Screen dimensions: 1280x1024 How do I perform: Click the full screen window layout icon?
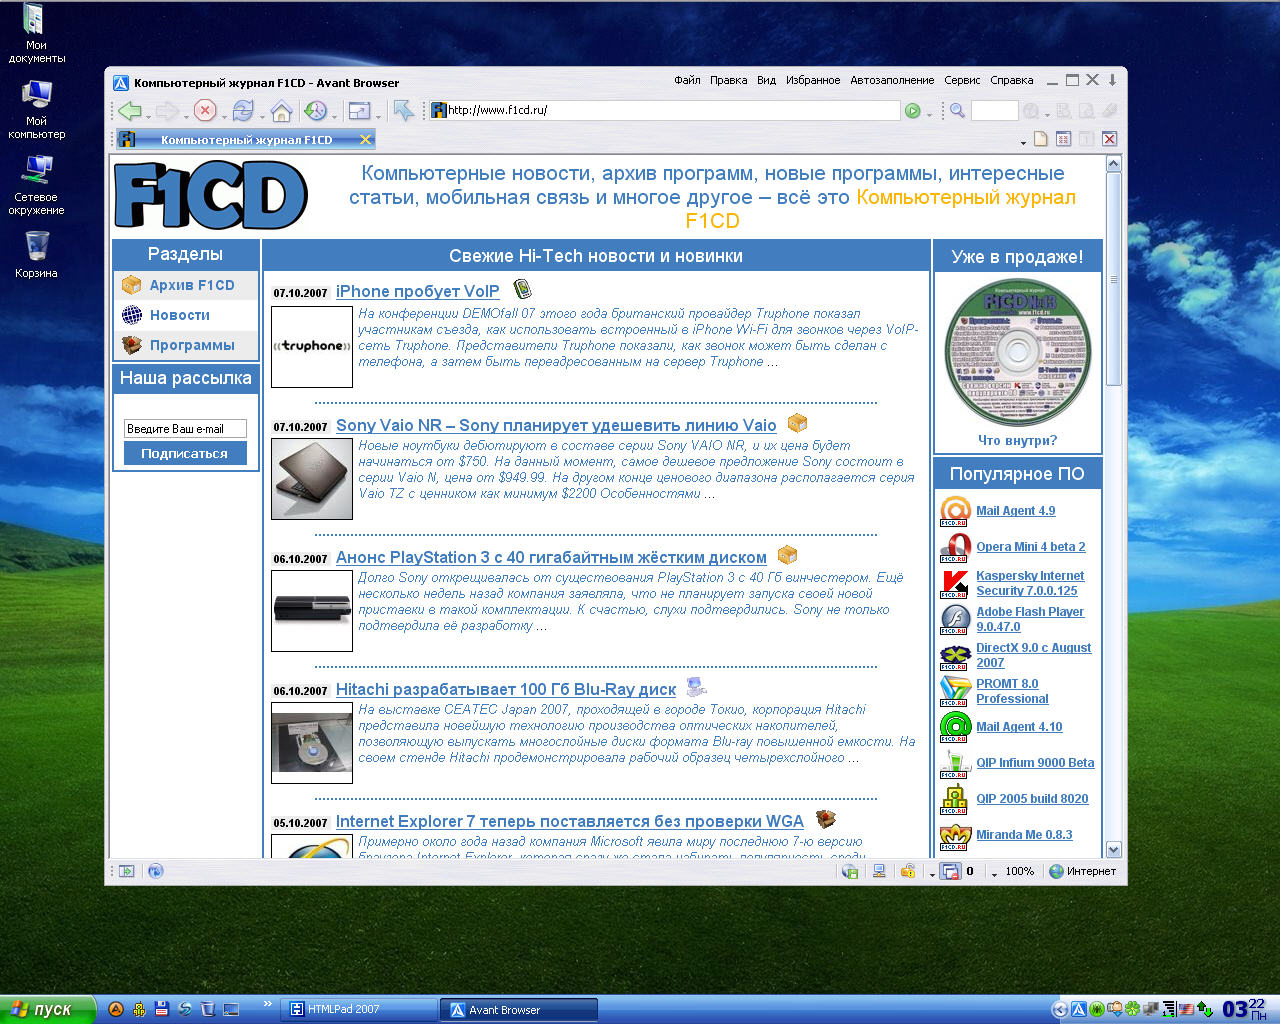pos(359,111)
